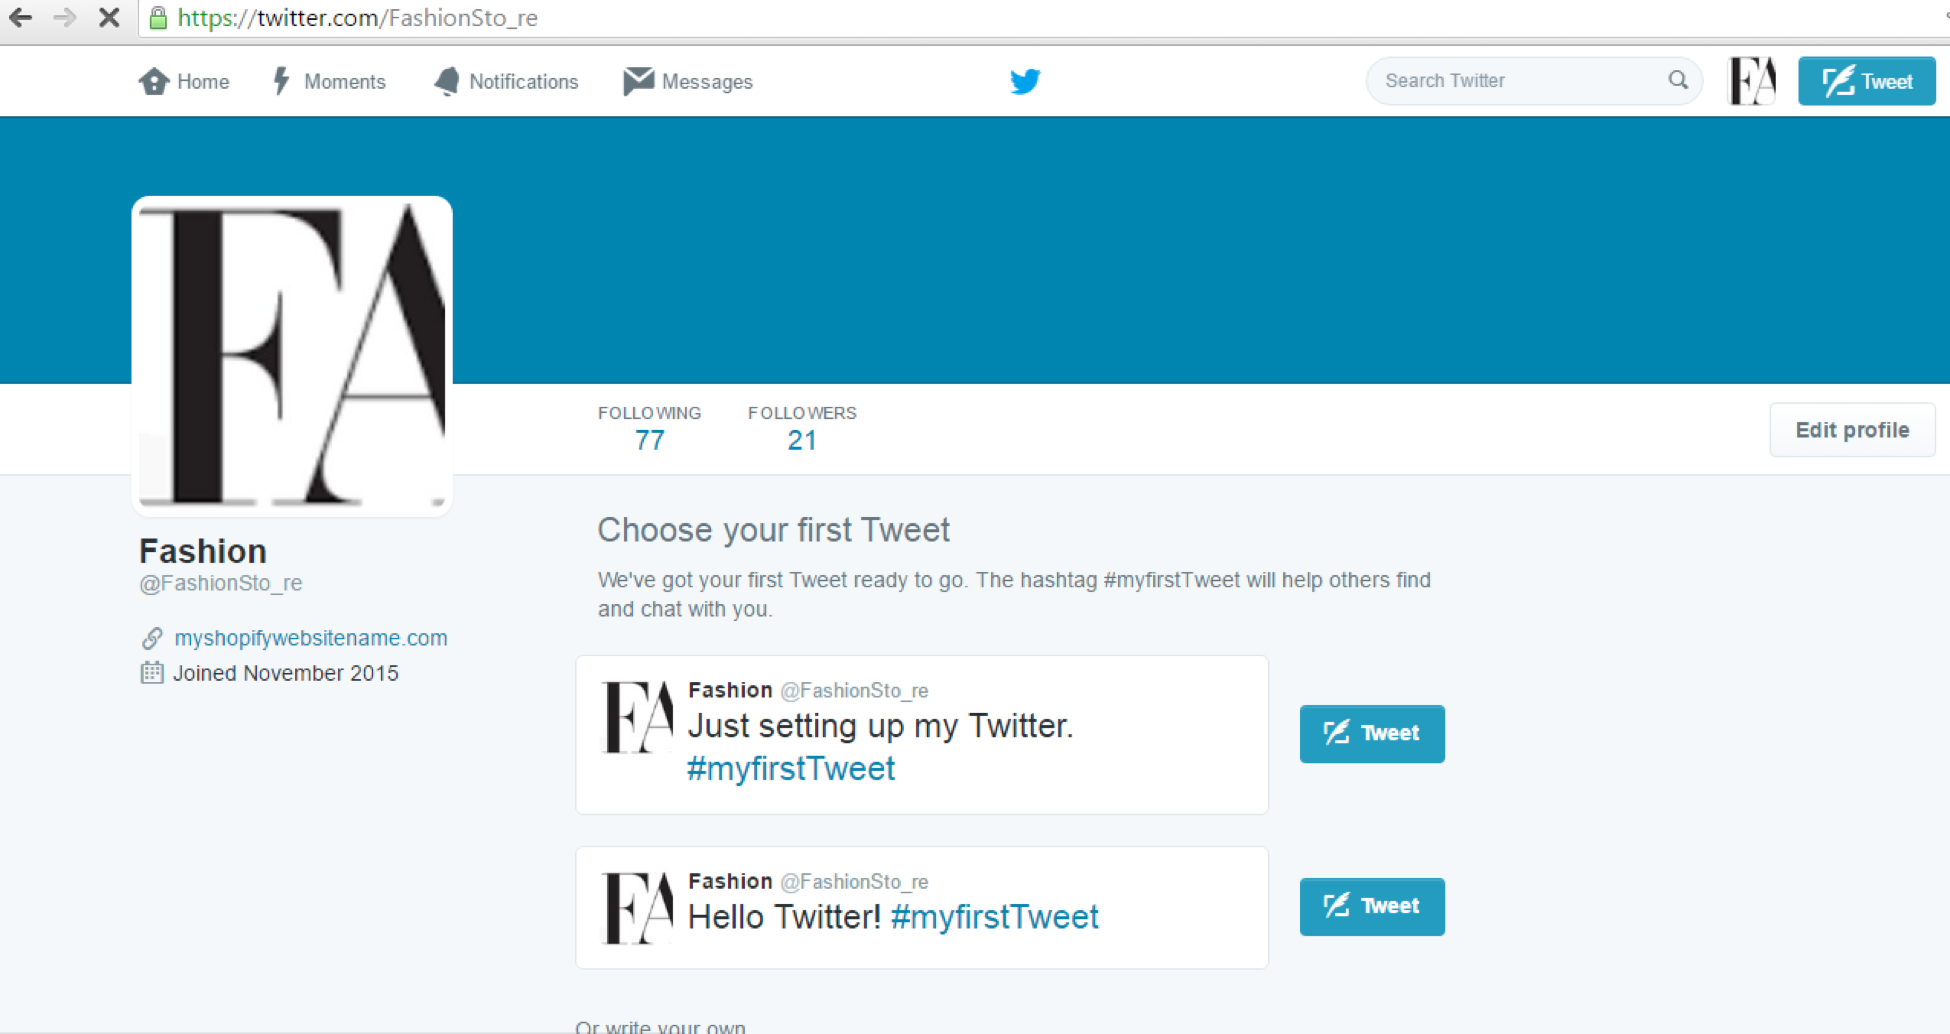Click avatar in 'Hello Twitter!' tweet card
This screenshot has width=1950, height=1034.
click(637, 908)
